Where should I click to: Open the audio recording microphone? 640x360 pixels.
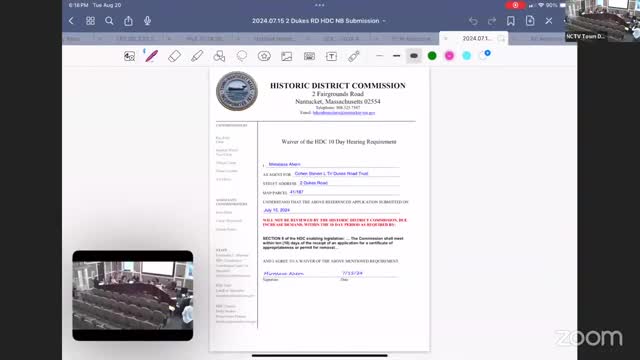tap(147, 21)
